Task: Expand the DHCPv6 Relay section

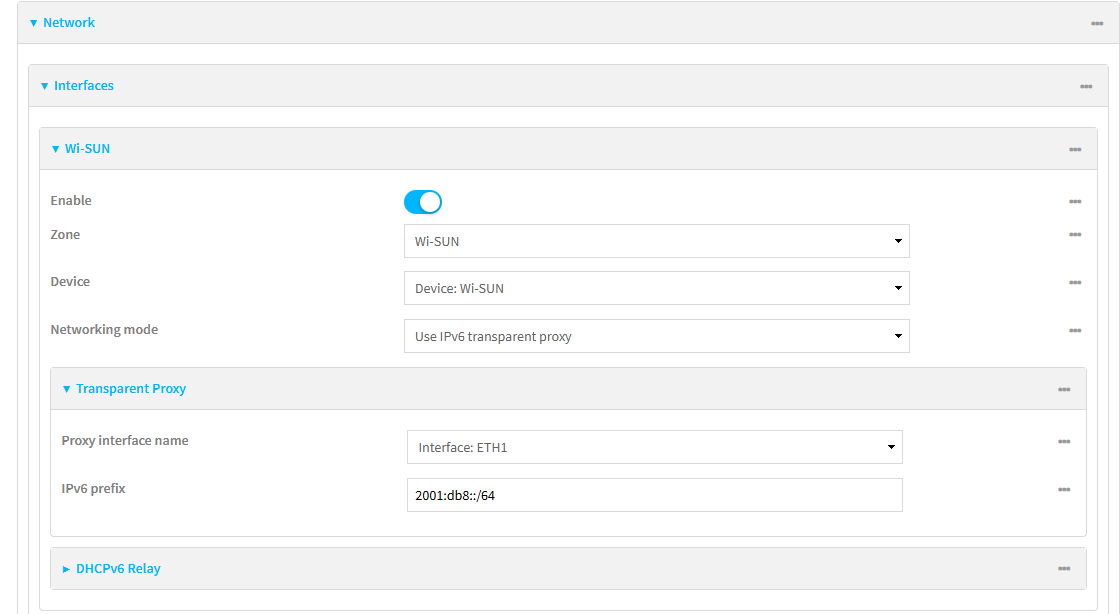Action: pyautogui.click(x=118, y=568)
